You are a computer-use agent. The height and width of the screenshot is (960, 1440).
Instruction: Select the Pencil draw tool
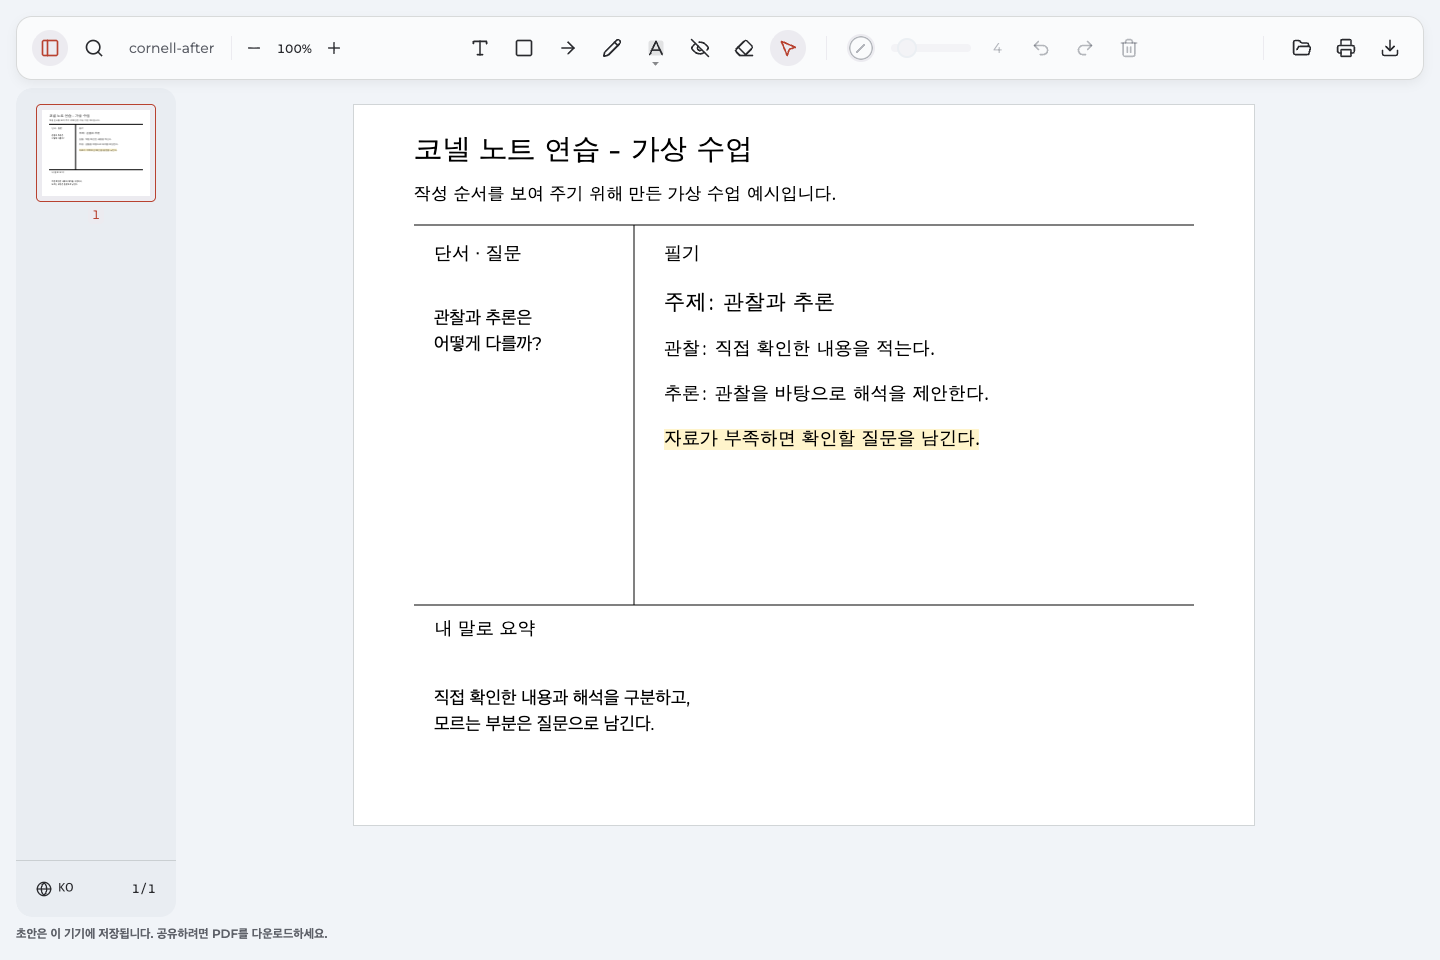pyautogui.click(x=612, y=48)
